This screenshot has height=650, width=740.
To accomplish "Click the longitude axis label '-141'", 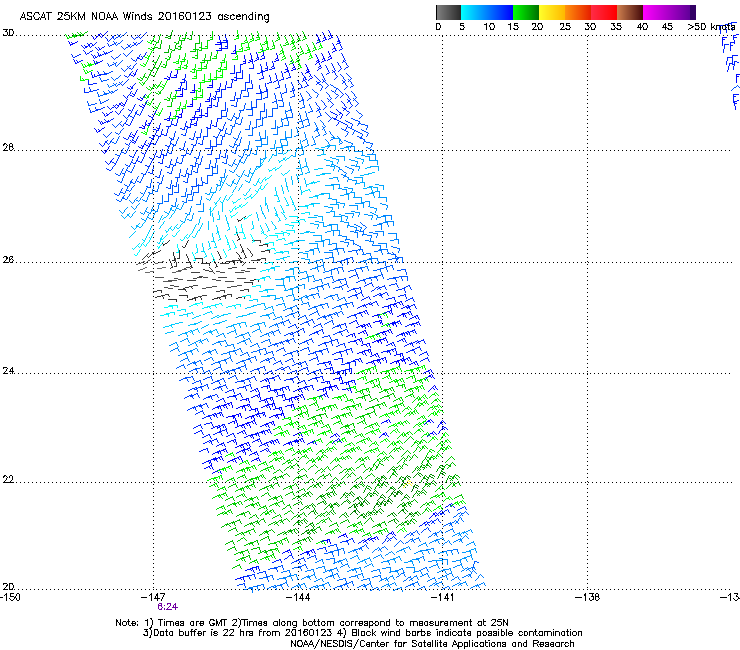I will click(442, 597).
